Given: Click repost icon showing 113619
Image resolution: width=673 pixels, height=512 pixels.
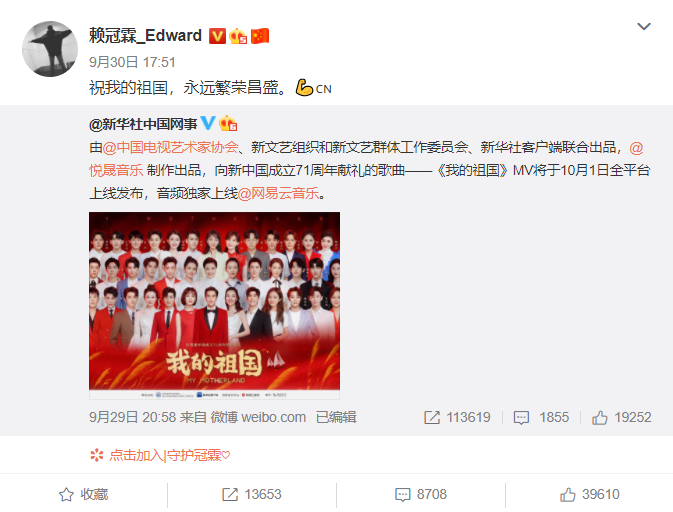Looking at the screenshot, I should [x=457, y=417].
